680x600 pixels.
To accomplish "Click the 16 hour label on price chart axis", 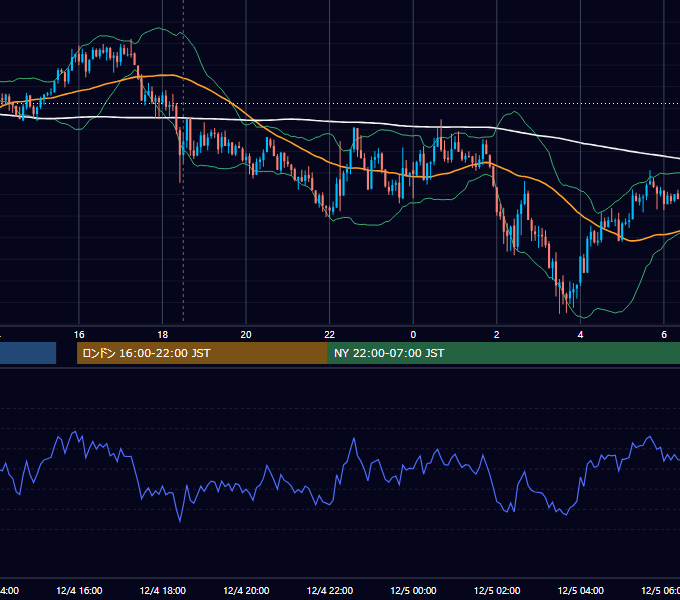I will point(79,335).
